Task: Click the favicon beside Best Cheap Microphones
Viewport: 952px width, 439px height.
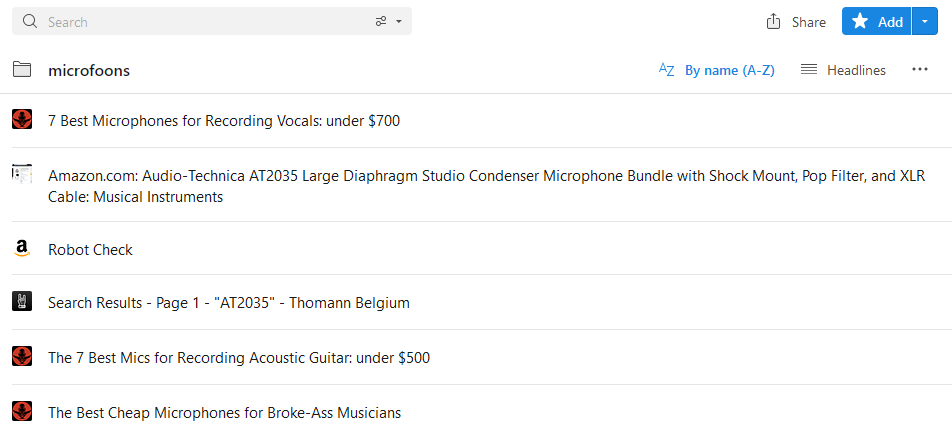Action: point(22,411)
